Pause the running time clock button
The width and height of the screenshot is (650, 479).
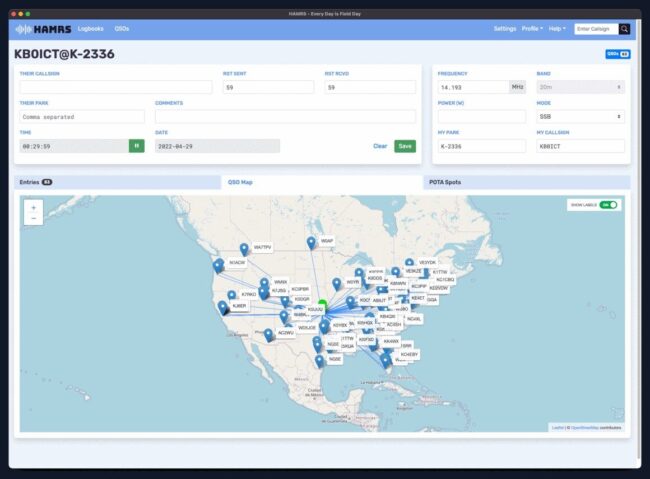(136, 146)
